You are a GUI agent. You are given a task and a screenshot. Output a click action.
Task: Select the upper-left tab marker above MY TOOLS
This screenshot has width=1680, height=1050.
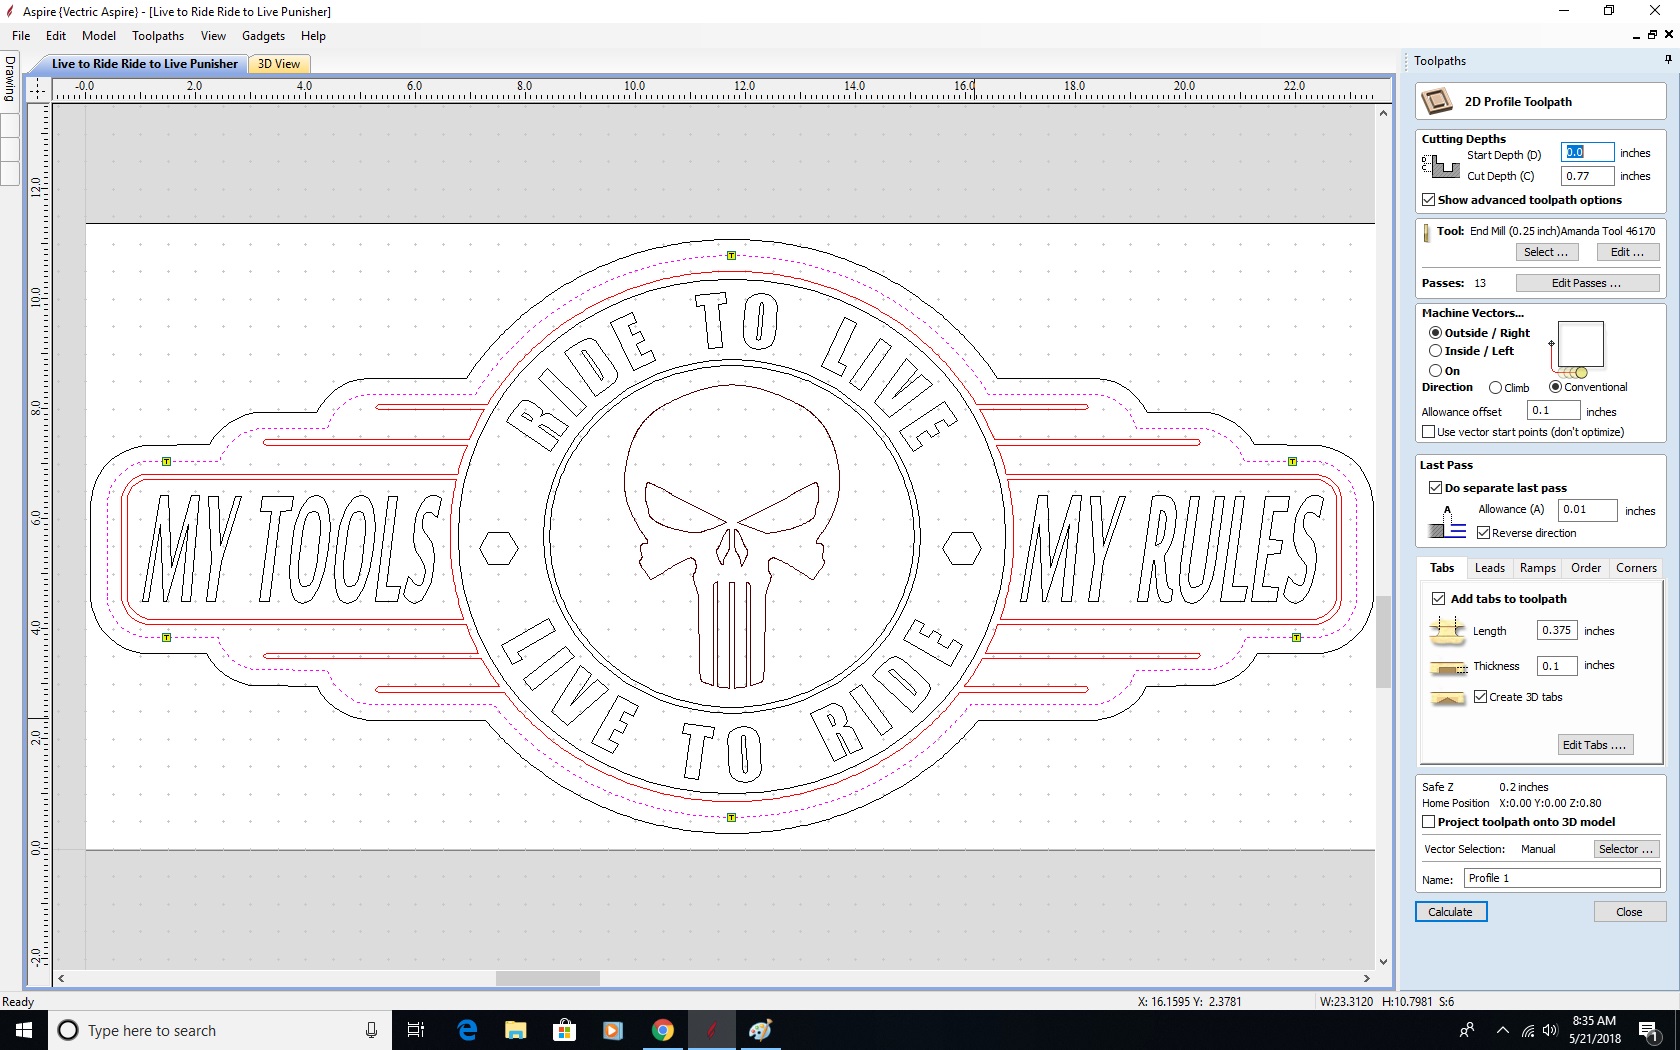pos(166,462)
